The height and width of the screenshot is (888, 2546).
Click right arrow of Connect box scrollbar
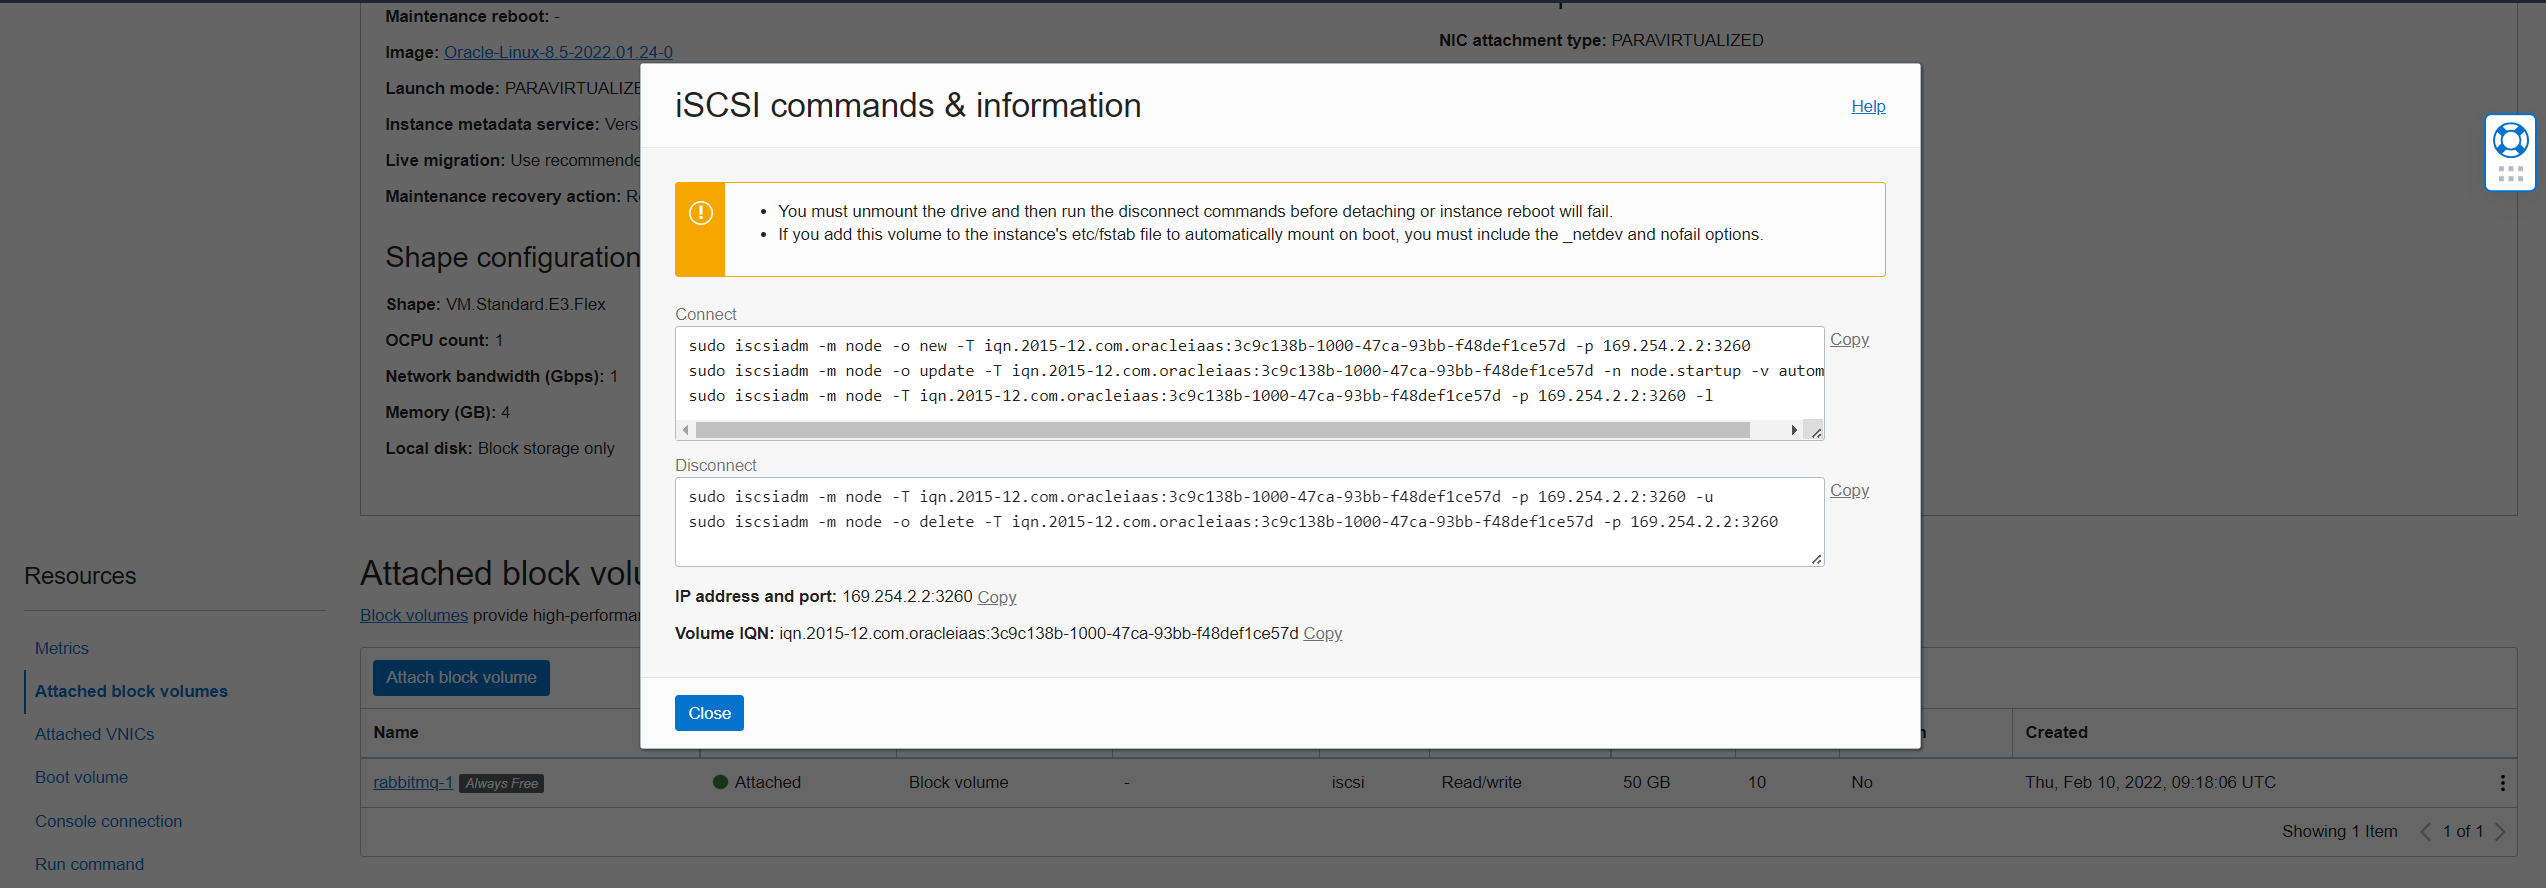1794,430
